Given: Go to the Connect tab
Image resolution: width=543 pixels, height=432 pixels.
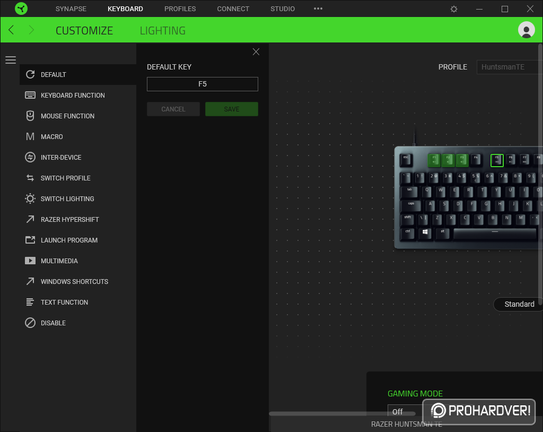Looking at the screenshot, I should click(x=233, y=9).
